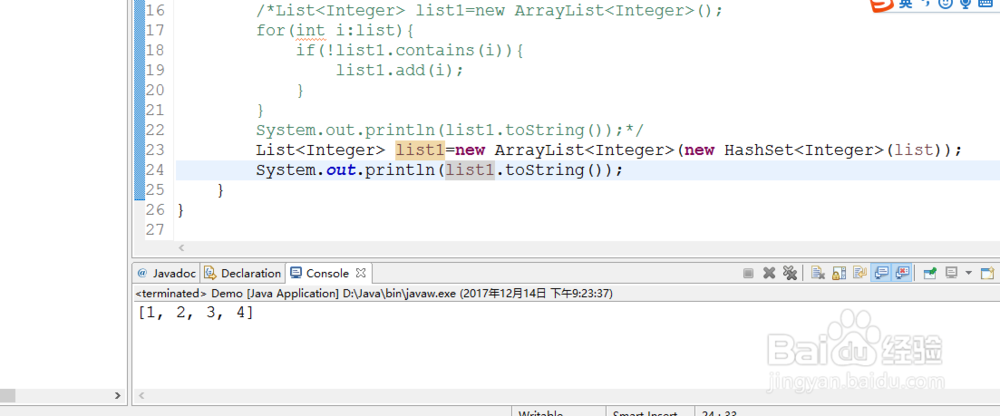Toggle show console when standard error changes

click(902, 273)
